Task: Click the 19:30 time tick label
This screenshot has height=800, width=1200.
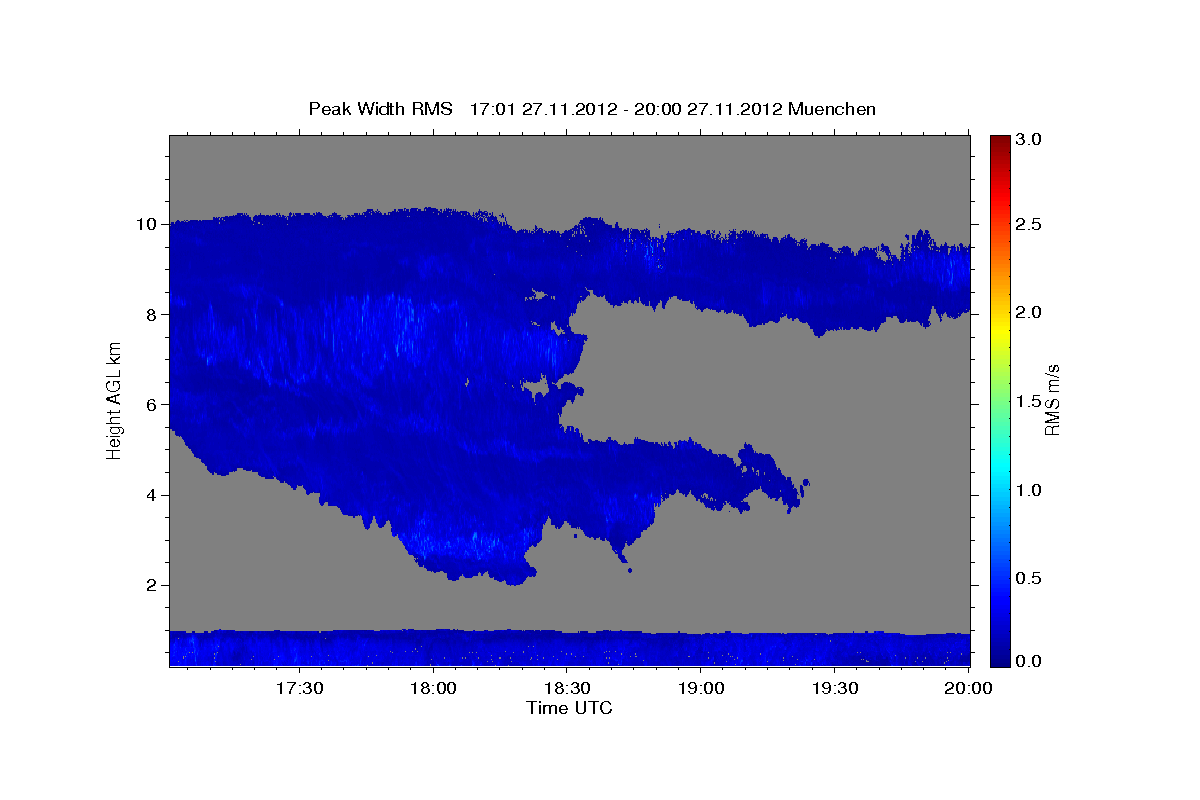Action: [x=835, y=689]
